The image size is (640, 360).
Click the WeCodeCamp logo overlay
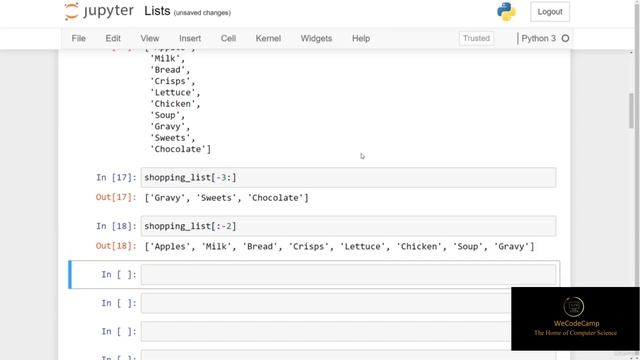575,318
